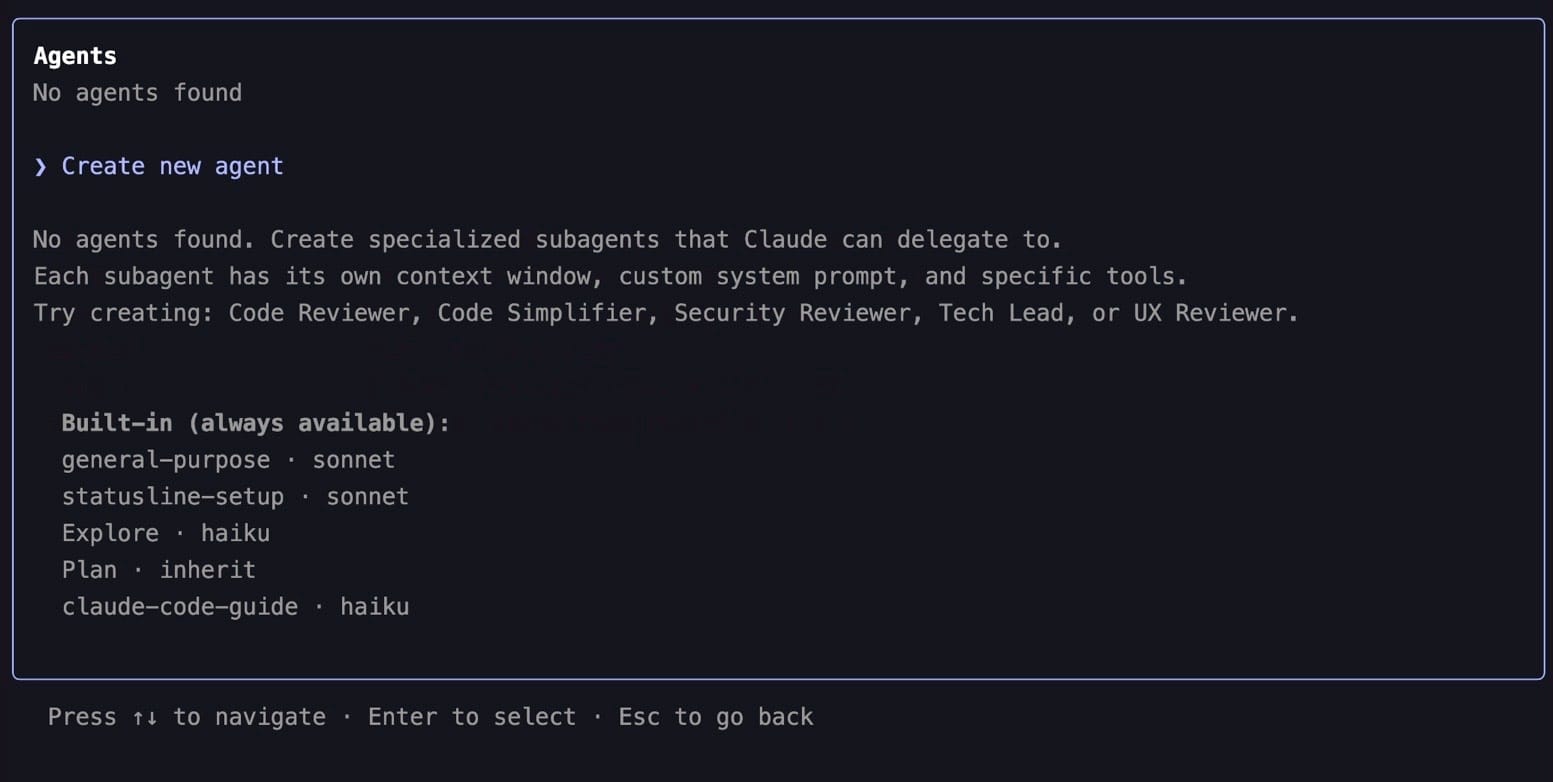Select the Plan agent entry
The height and width of the screenshot is (782, 1553).
click(89, 569)
